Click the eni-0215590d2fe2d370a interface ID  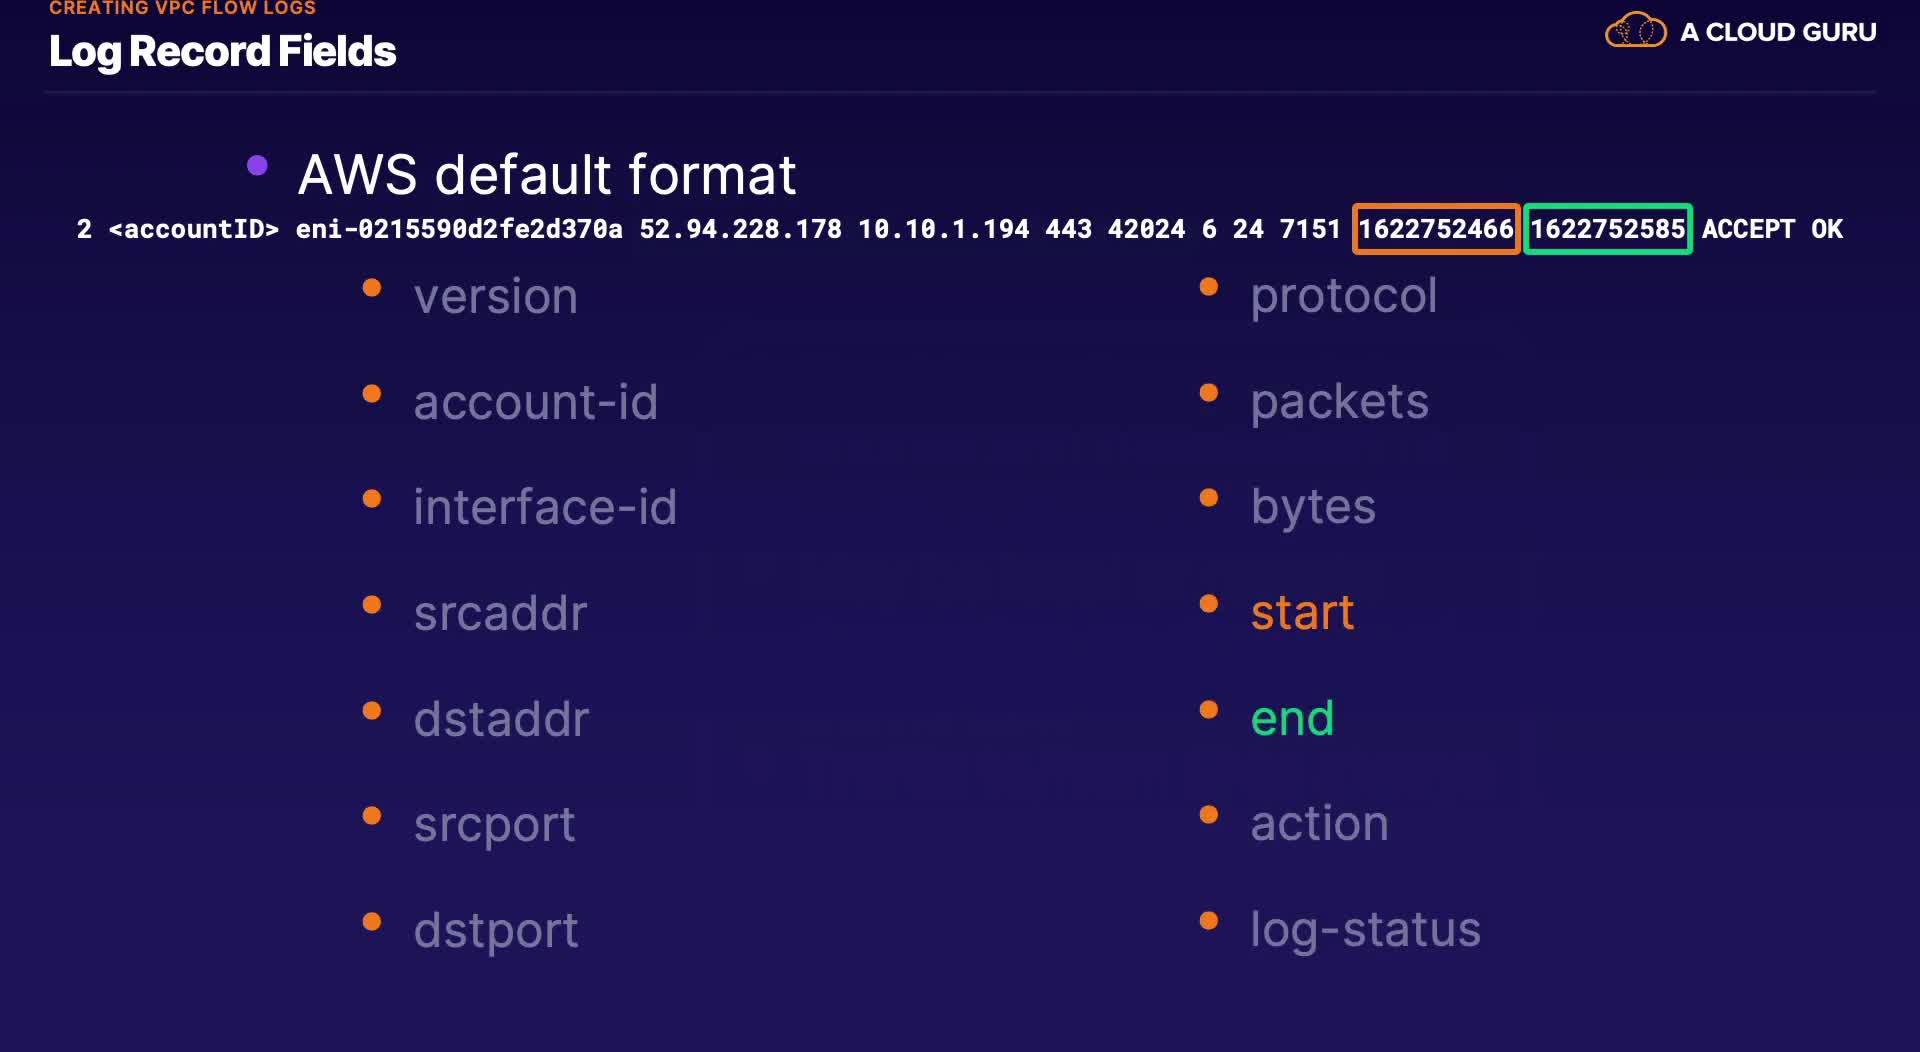(459, 229)
